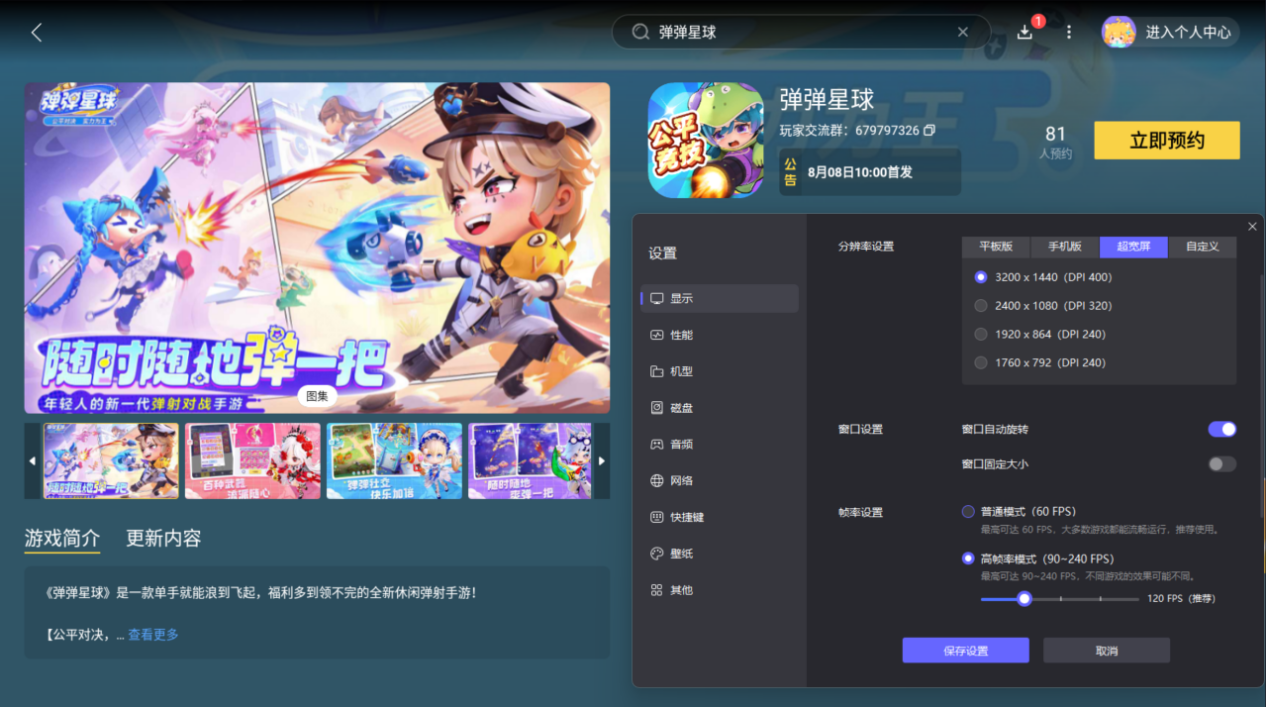The height and width of the screenshot is (707, 1266).
Task: Click 查看更多 link in description
Action: coord(153,635)
